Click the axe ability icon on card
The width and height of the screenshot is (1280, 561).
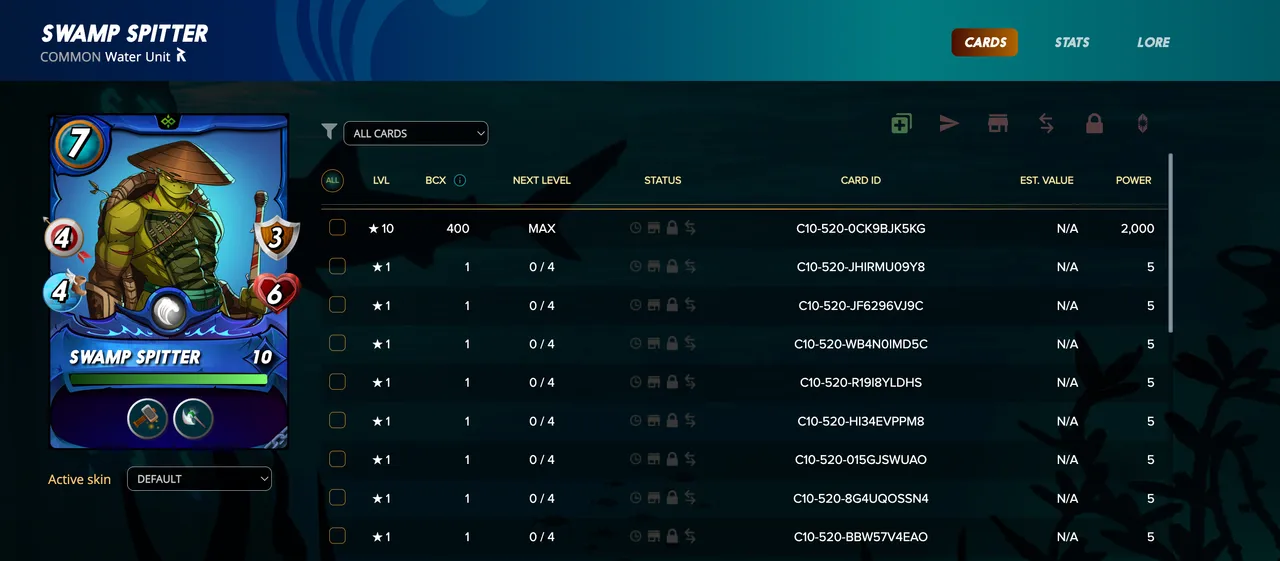click(x=193, y=418)
